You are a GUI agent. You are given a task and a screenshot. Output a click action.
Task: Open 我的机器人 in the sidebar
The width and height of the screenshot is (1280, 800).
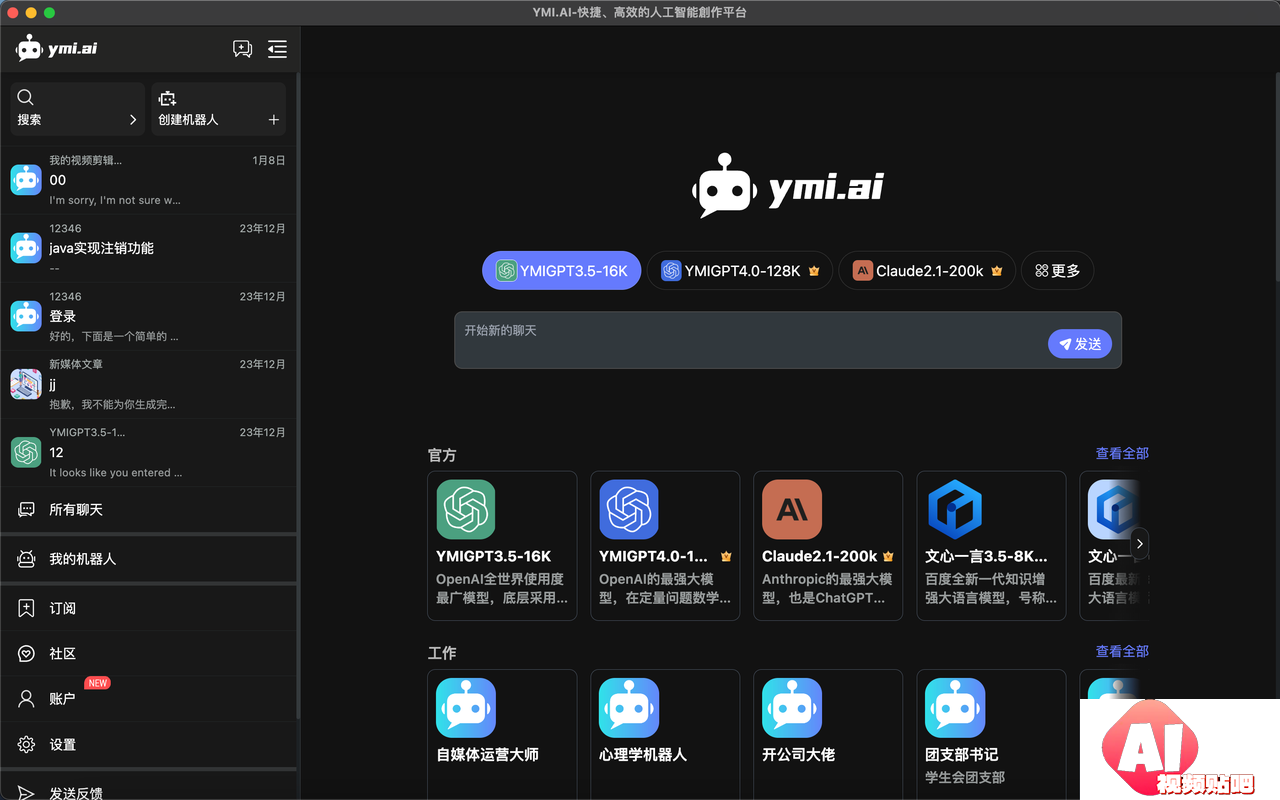(x=149, y=559)
